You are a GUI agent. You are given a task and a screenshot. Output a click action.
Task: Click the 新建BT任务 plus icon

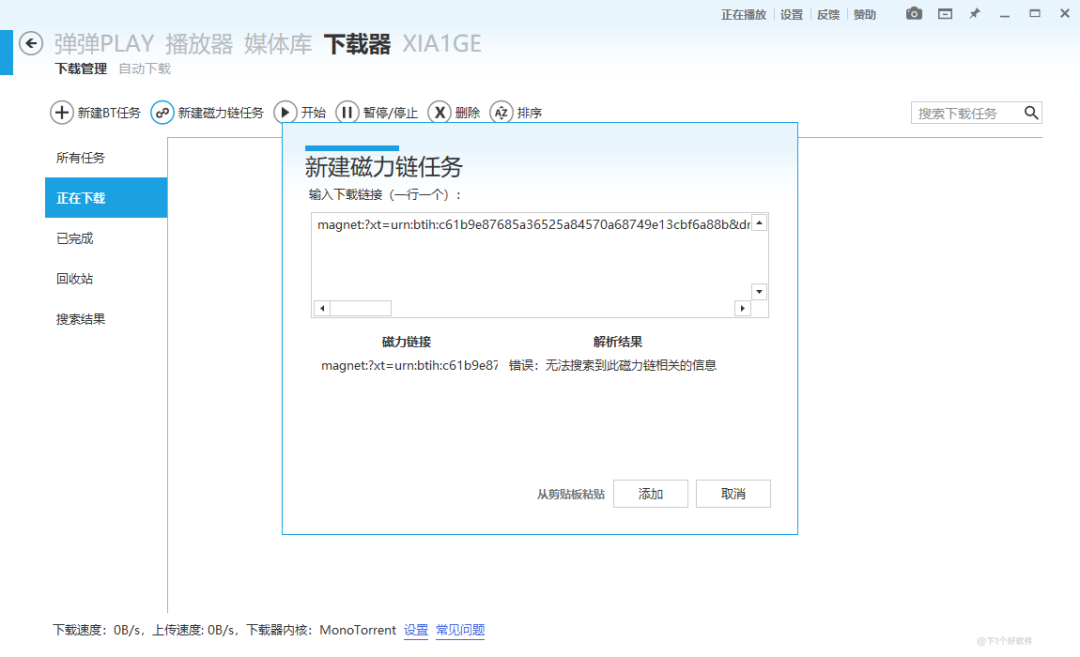[62, 112]
